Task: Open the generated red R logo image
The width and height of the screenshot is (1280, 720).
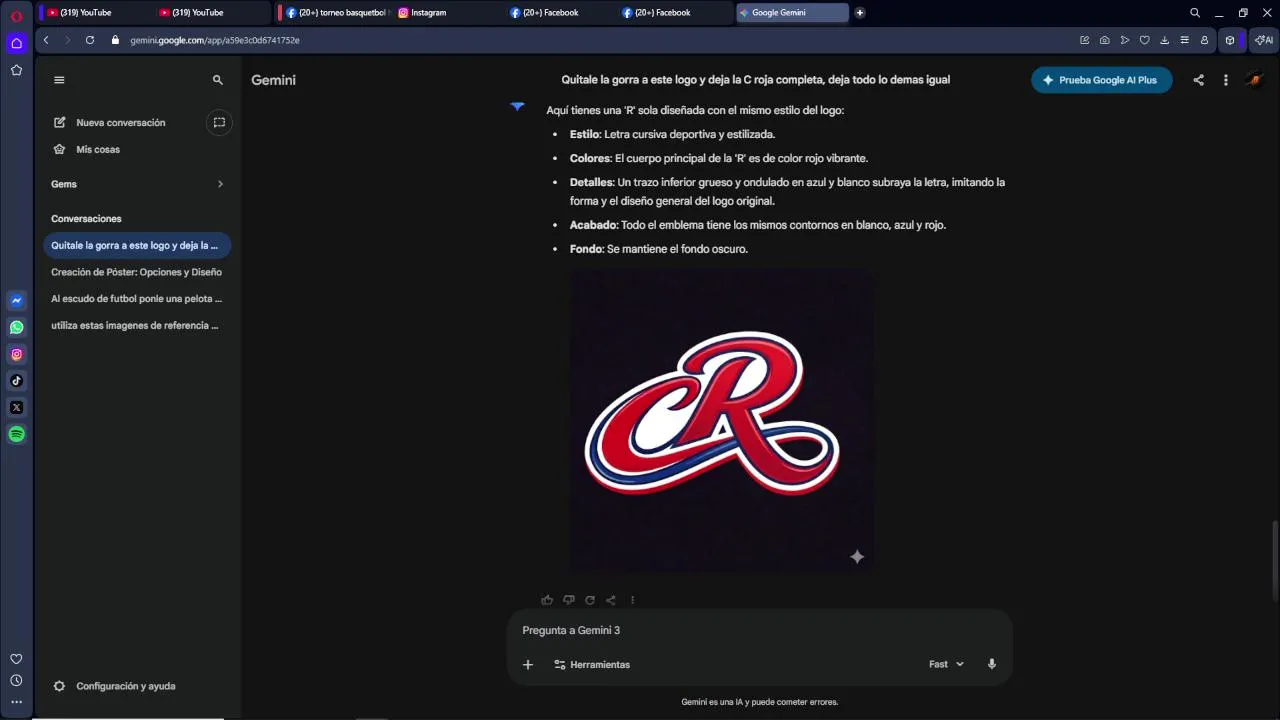Action: pyautogui.click(x=722, y=420)
